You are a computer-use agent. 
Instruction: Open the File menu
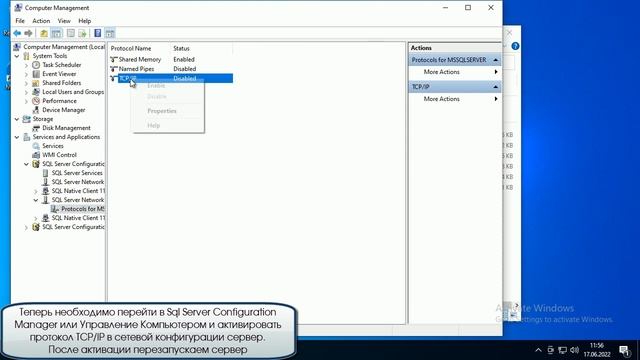point(20,21)
